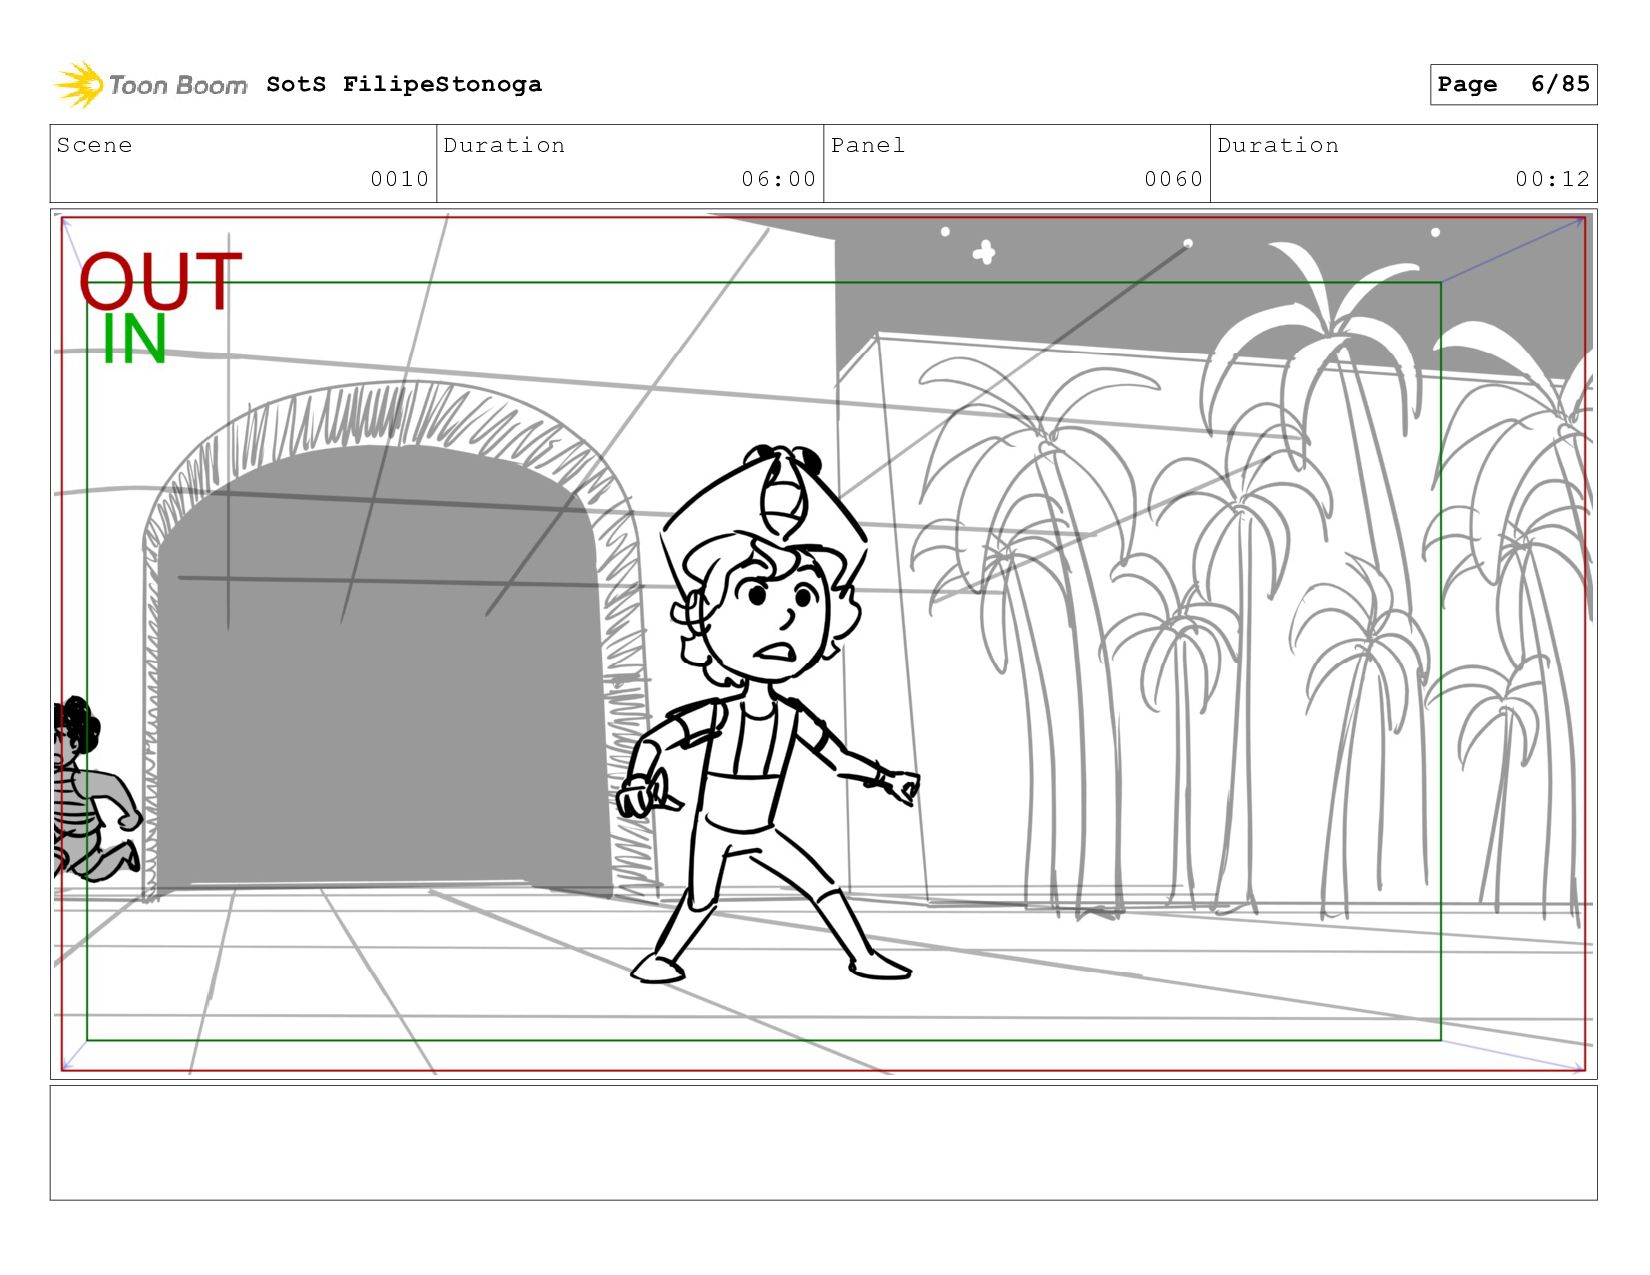
Task: Click the 'Scene' header label
Action: pyautogui.click(x=94, y=145)
